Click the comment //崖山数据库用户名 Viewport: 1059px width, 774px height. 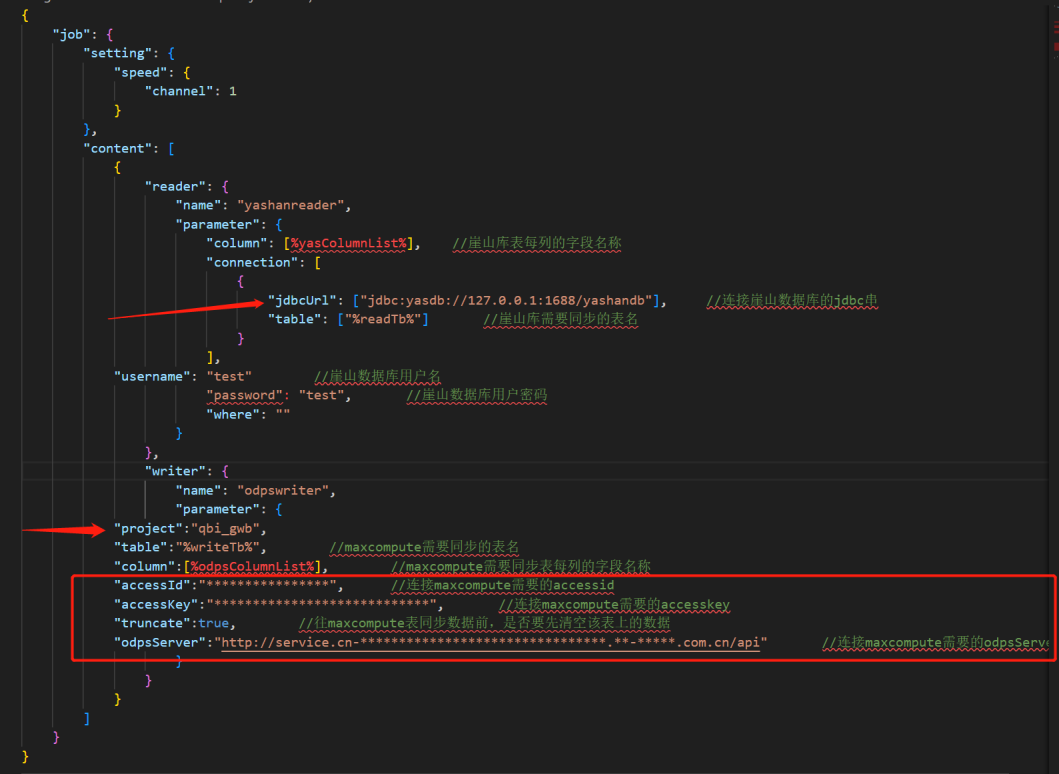click(x=378, y=376)
